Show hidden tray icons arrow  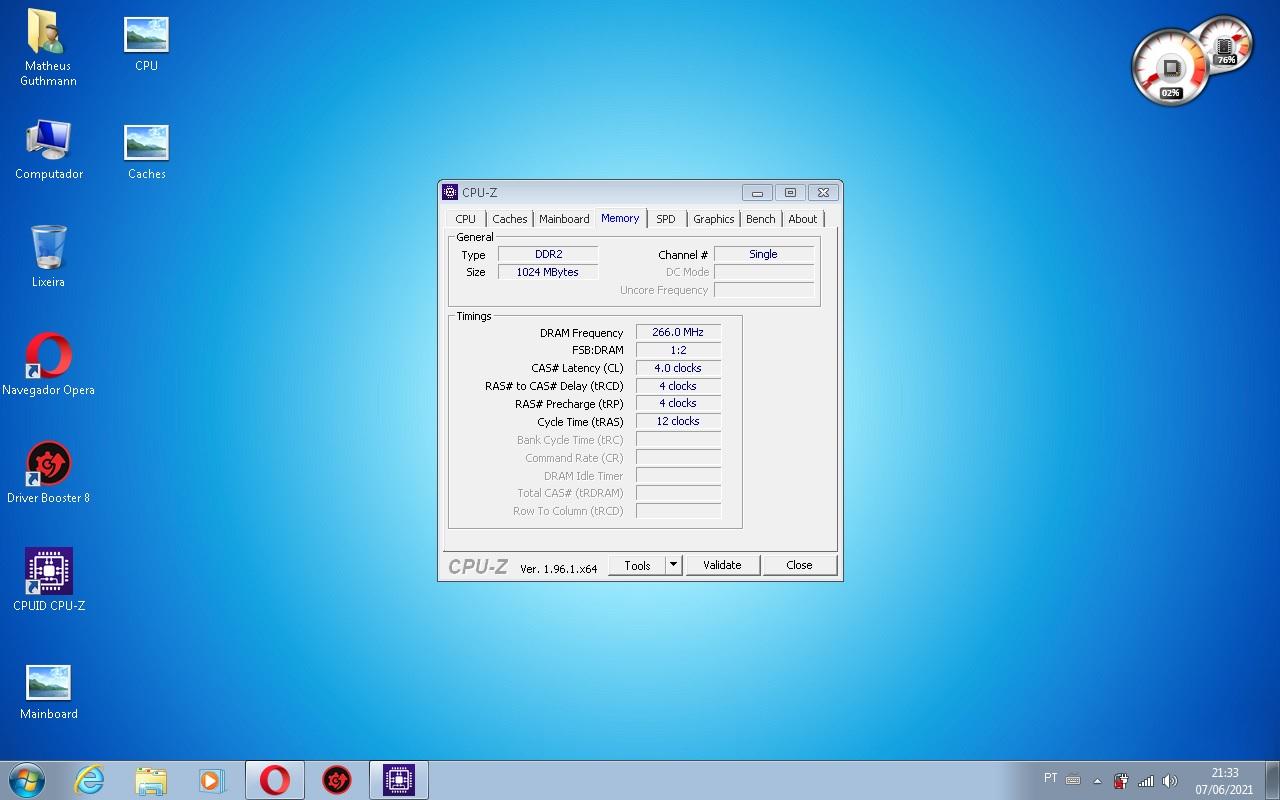coord(1097,781)
